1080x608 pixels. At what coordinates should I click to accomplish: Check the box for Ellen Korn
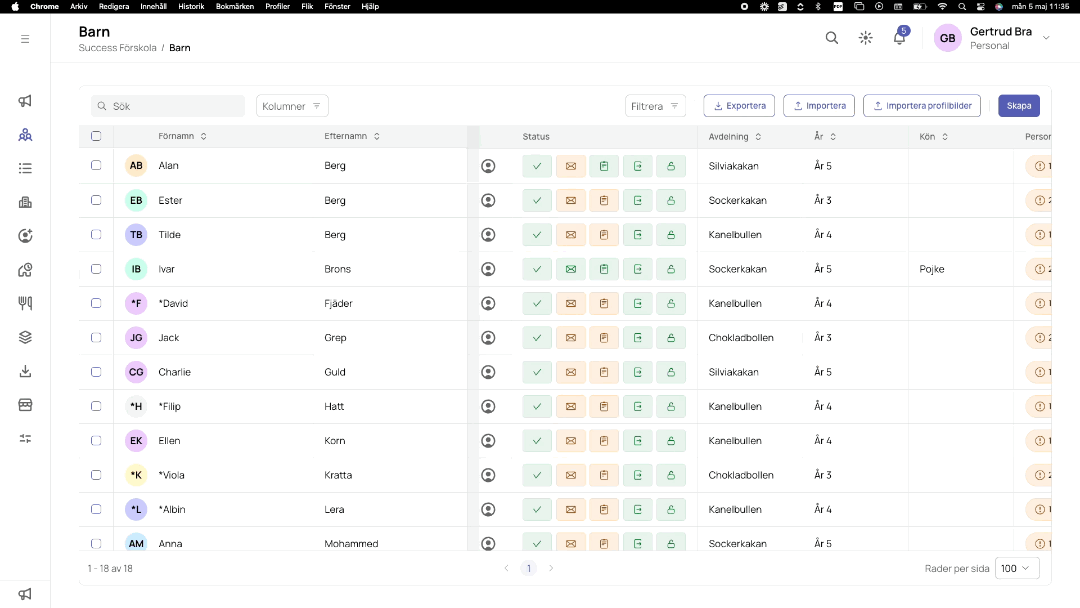click(96, 441)
